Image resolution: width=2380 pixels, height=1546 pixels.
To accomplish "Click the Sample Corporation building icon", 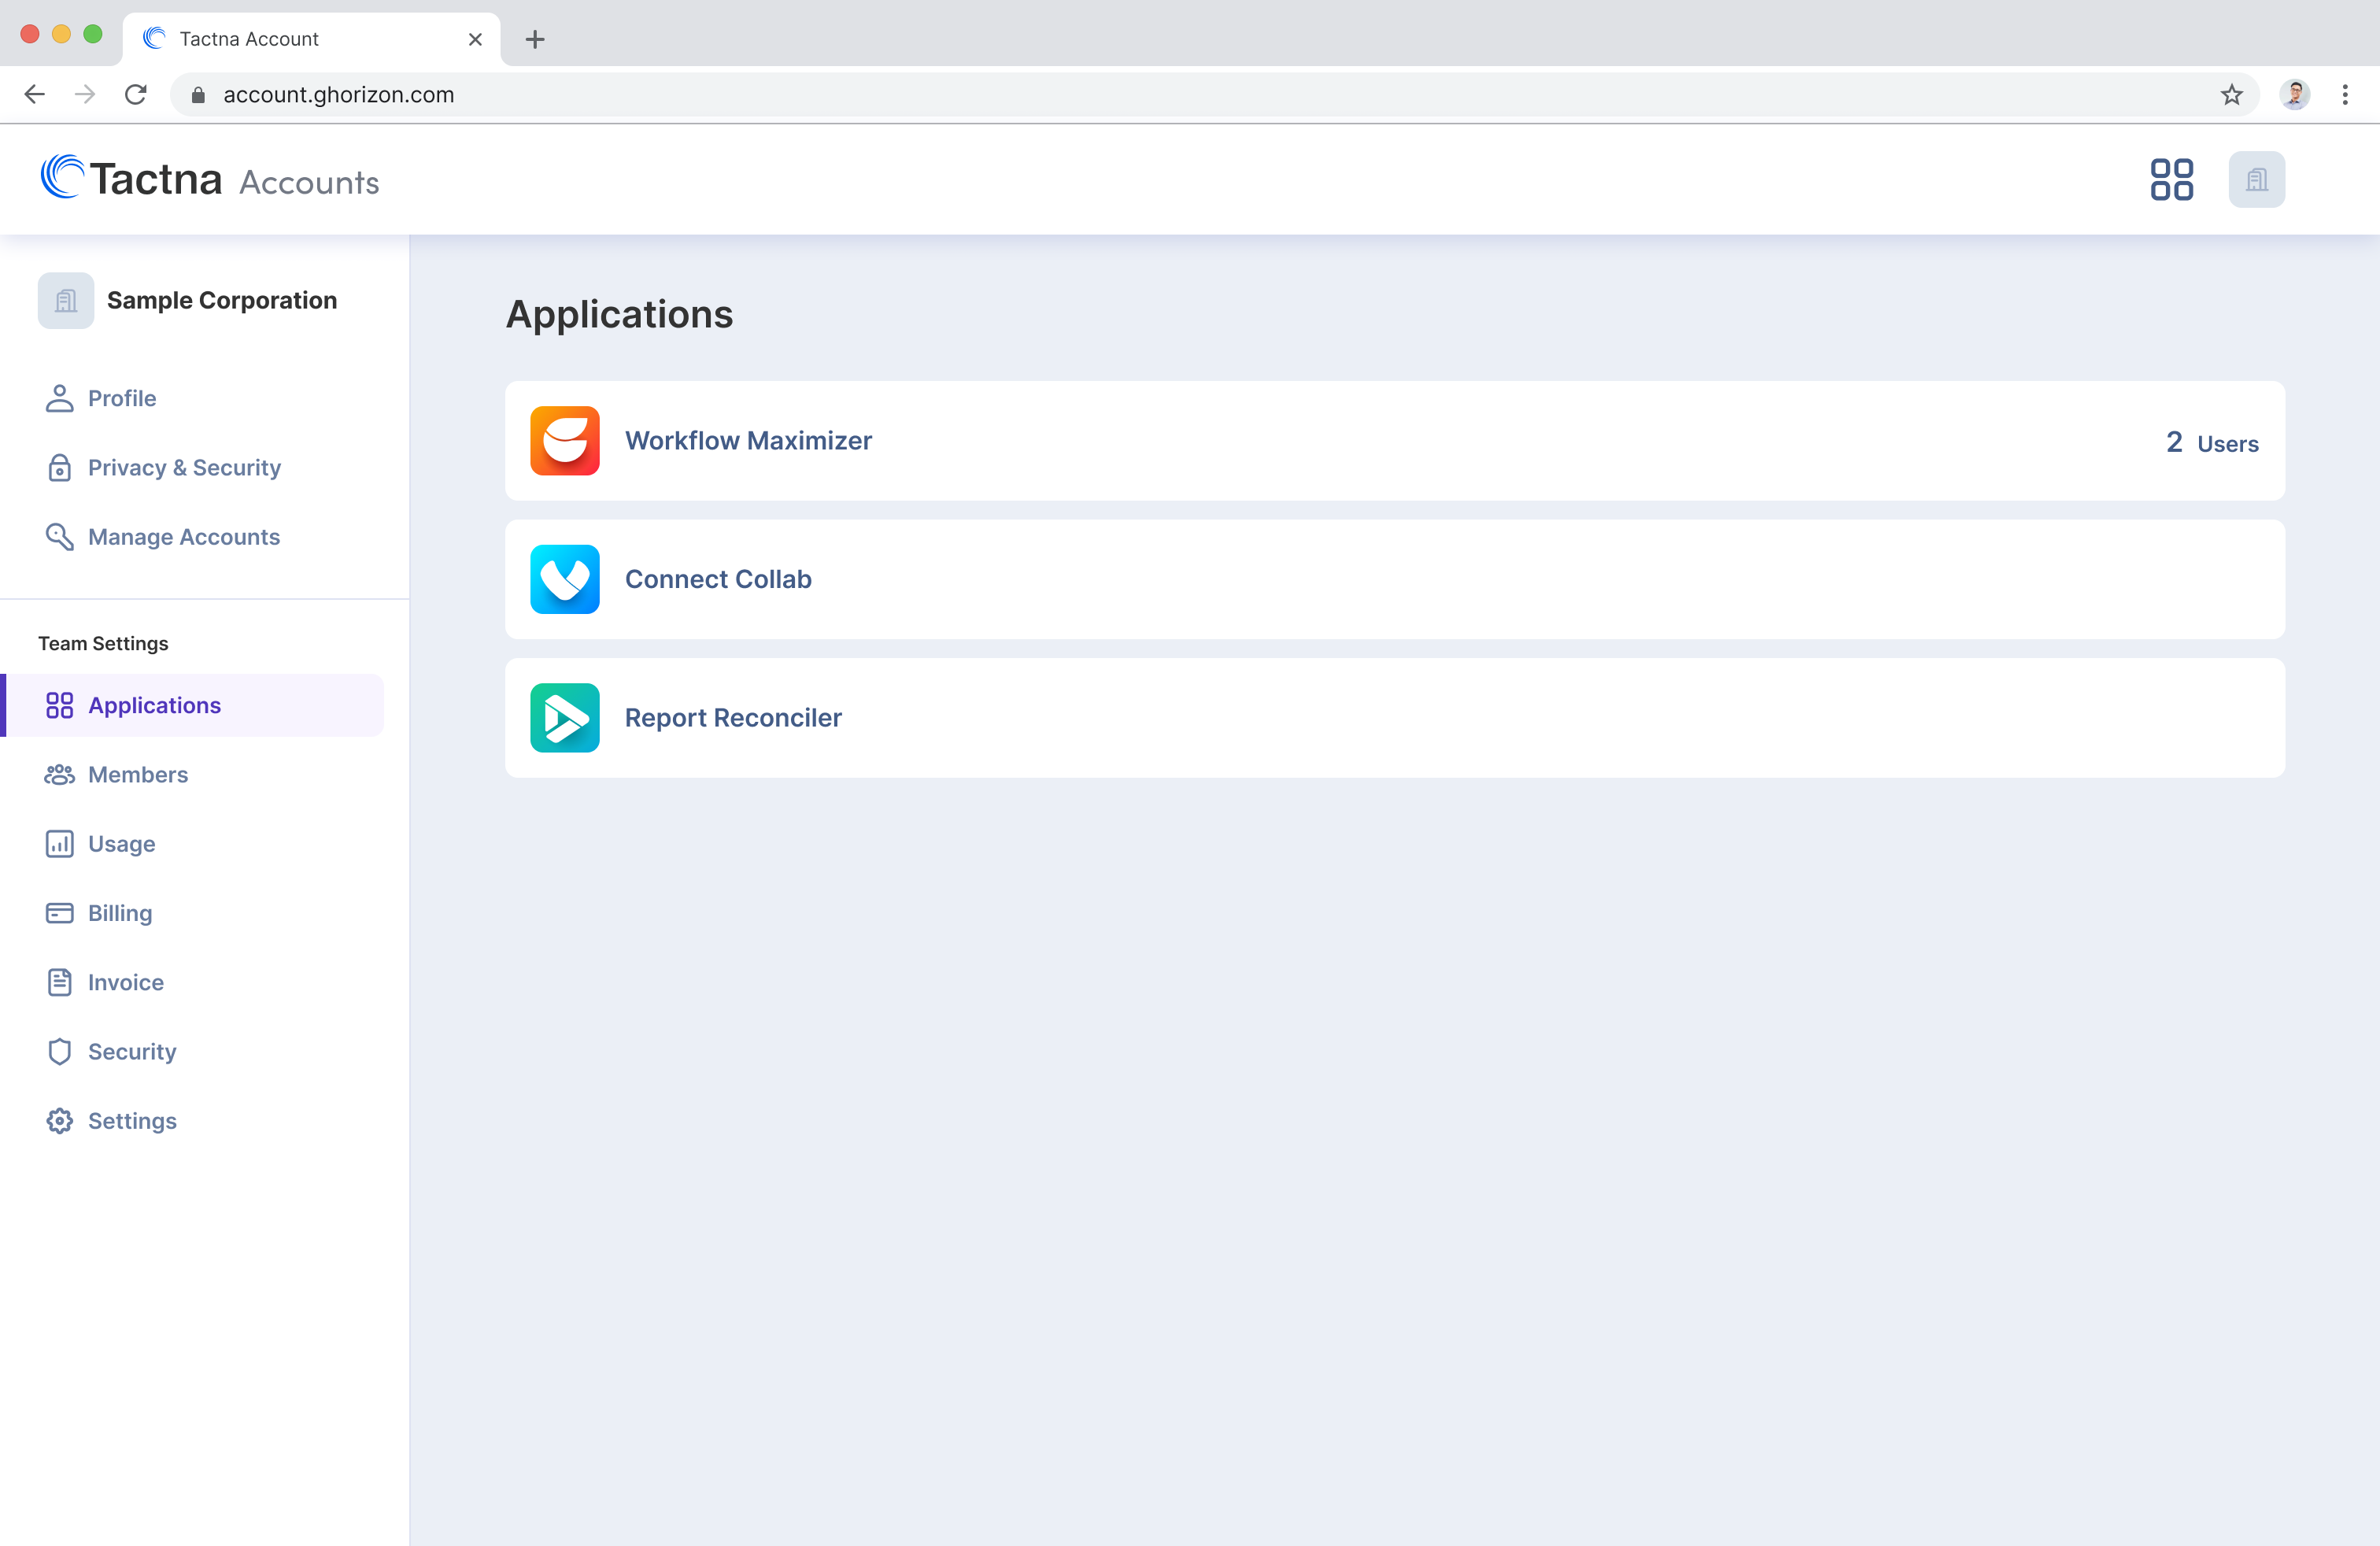I will tap(65, 300).
